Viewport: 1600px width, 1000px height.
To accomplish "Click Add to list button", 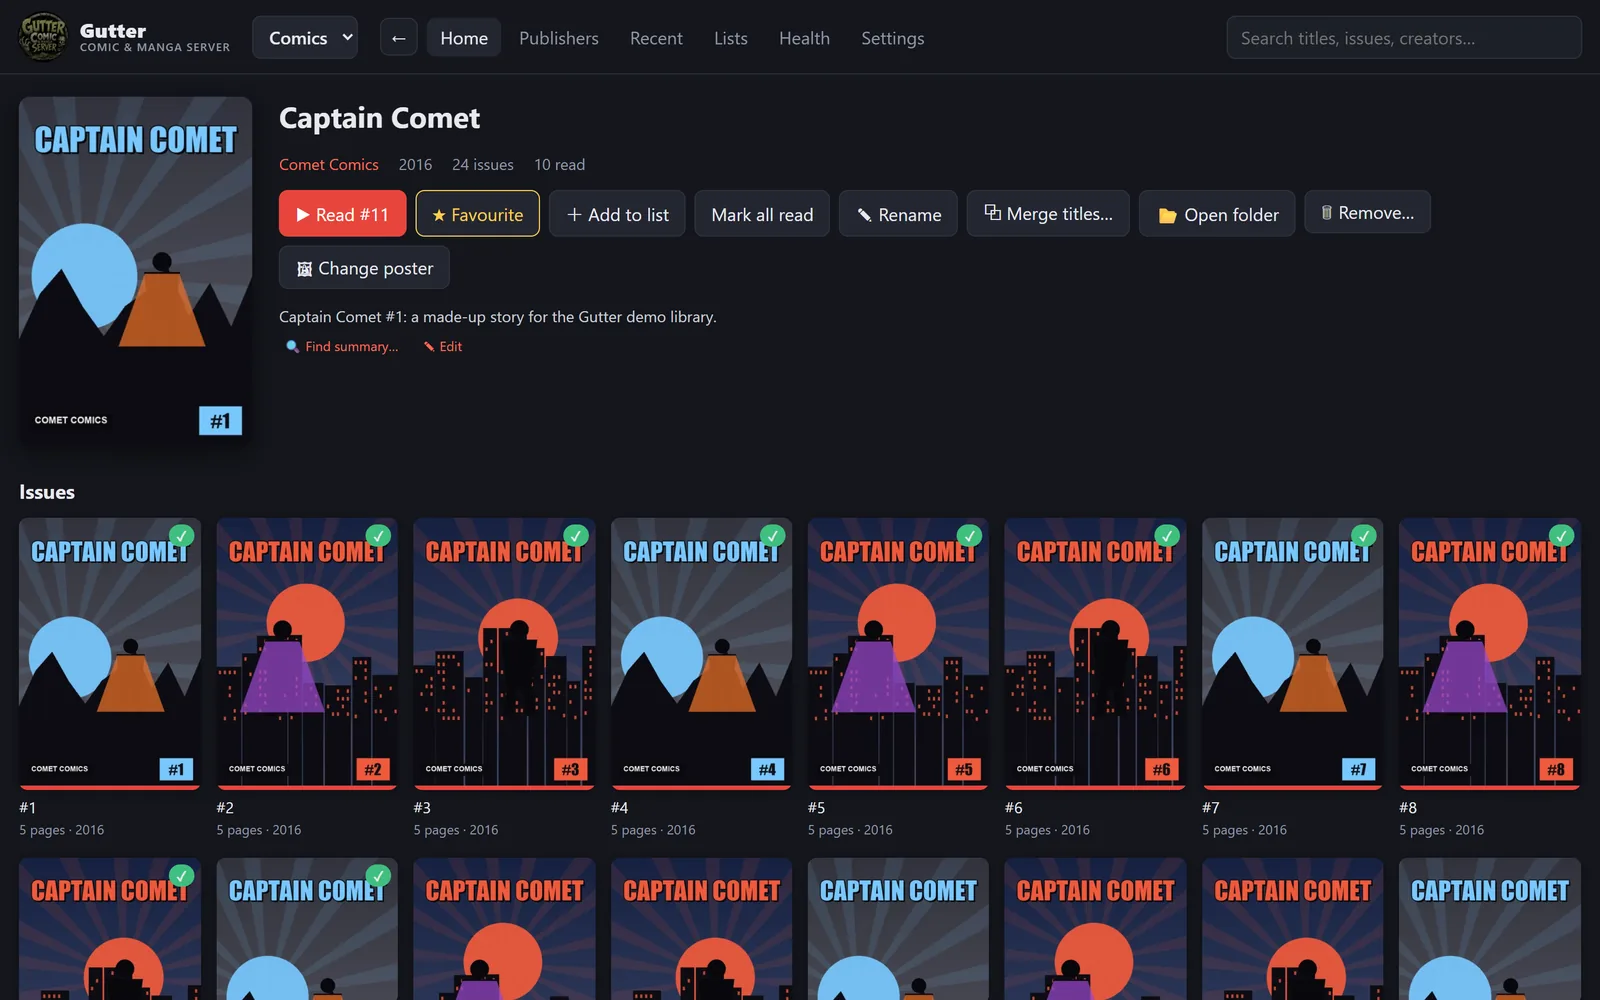I will [617, 214].
